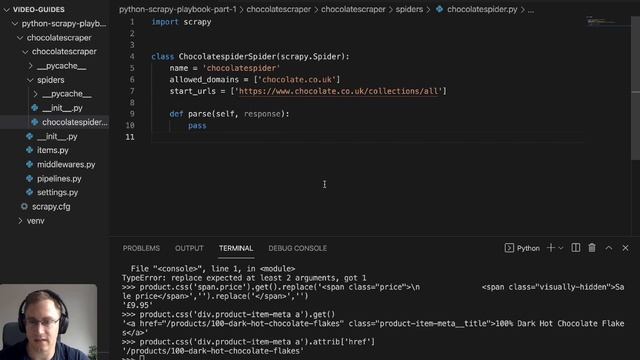Click the breadcrumb ellipsis
Image resolution: width=640 pixels, height=360 pixels.
point(531,10)
